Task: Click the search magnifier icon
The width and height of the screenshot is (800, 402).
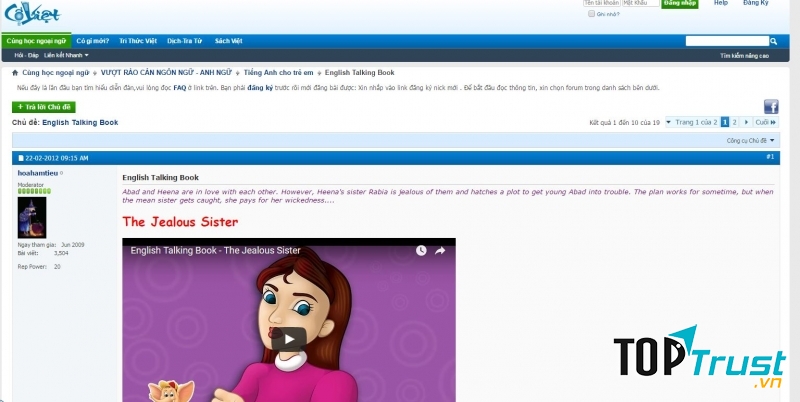Action: 773,41
